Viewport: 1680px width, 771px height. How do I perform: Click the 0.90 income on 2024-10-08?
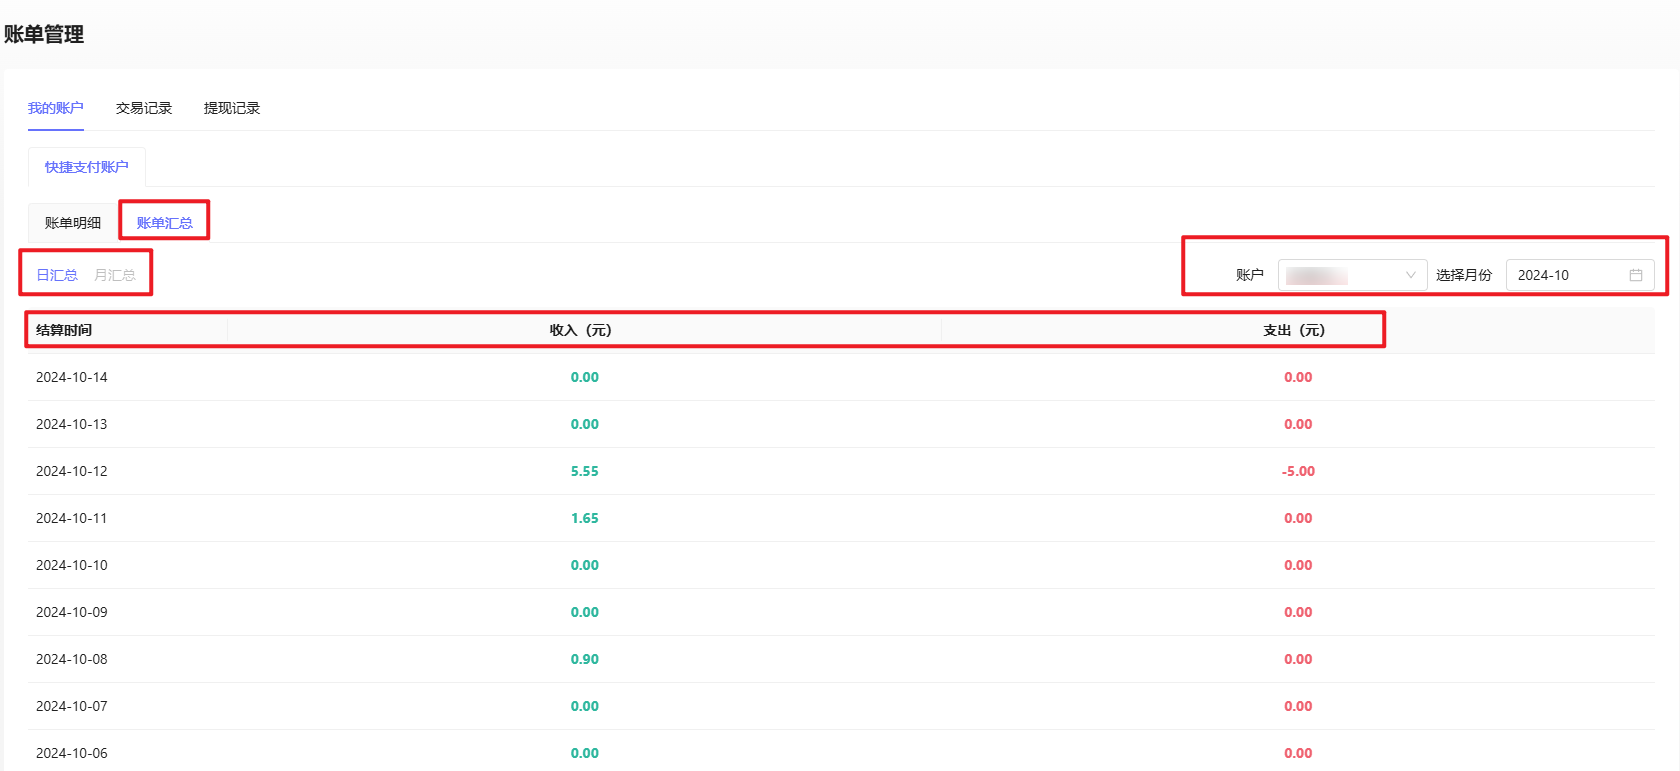584,659
